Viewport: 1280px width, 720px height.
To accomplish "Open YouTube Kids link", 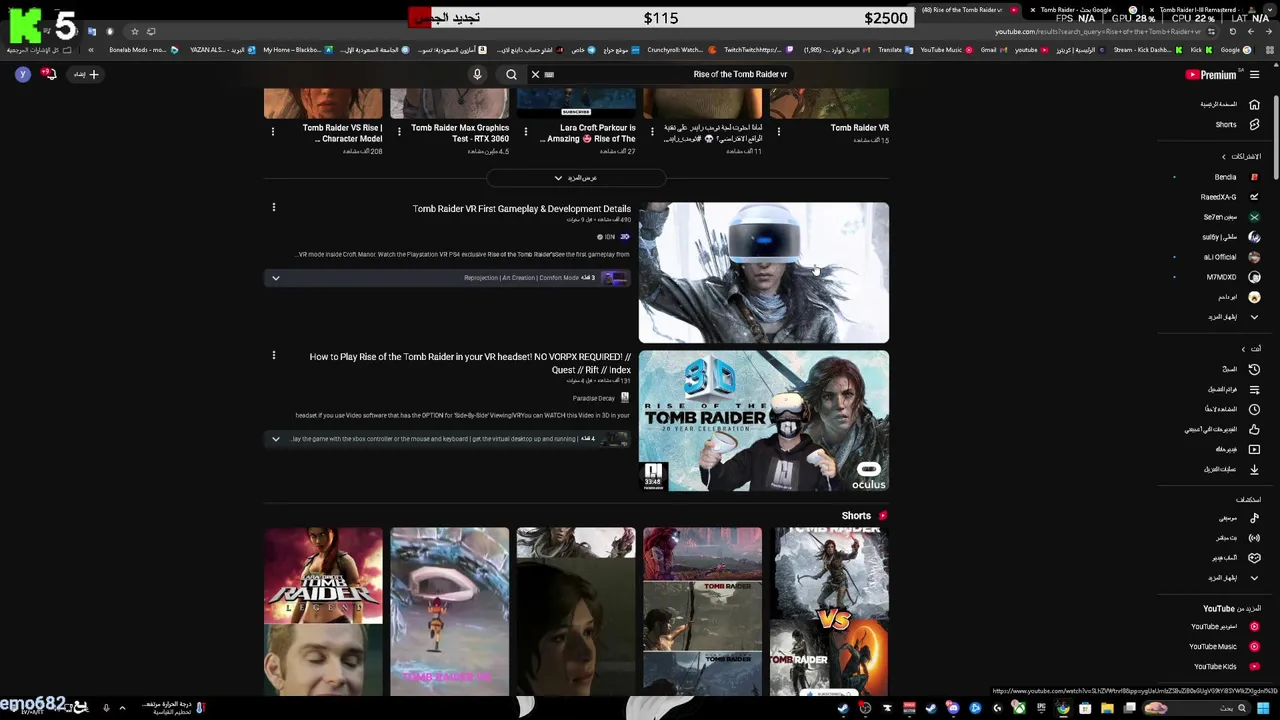I will (1225, 667).
